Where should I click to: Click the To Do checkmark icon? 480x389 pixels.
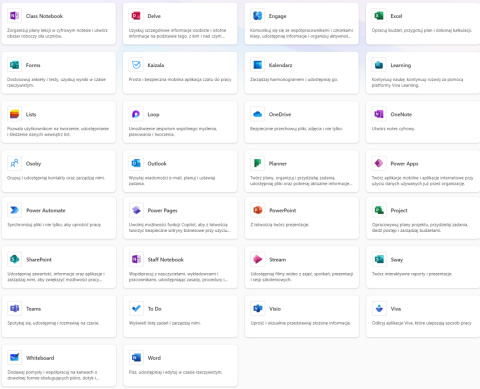(x=136, y=309)
